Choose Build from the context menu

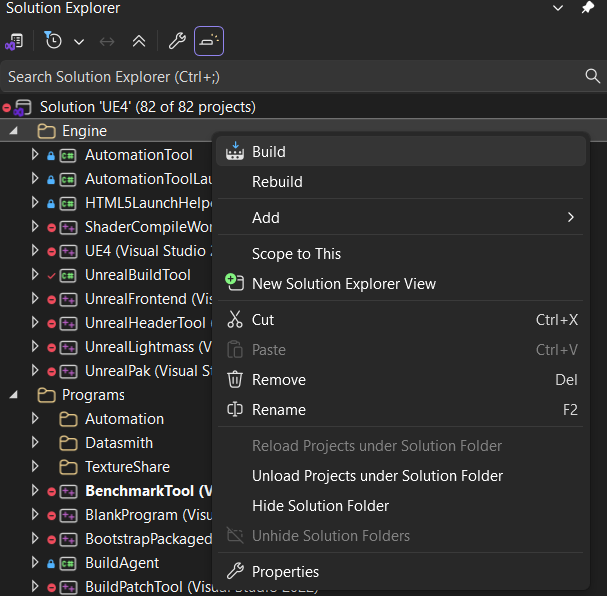(x=401, y=151)
